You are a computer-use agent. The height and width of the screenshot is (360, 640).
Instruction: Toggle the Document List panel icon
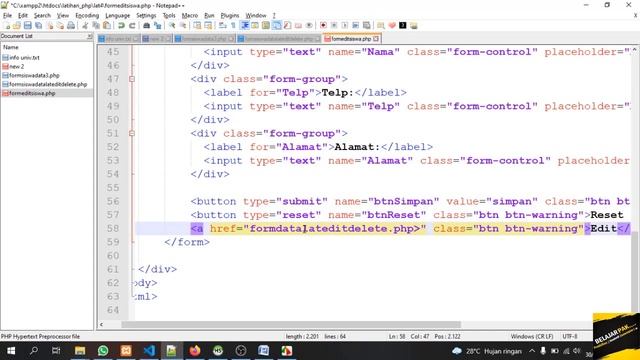coord(277,25)
